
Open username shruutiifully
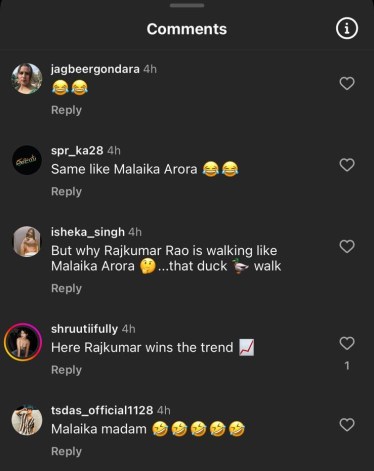[84, 329]
